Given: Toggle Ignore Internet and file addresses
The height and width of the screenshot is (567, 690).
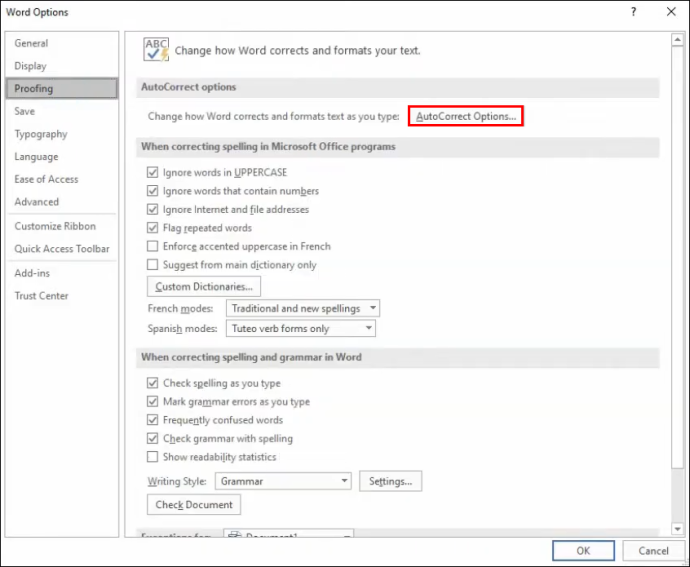Looking at the screenshot, I should 152,209.
